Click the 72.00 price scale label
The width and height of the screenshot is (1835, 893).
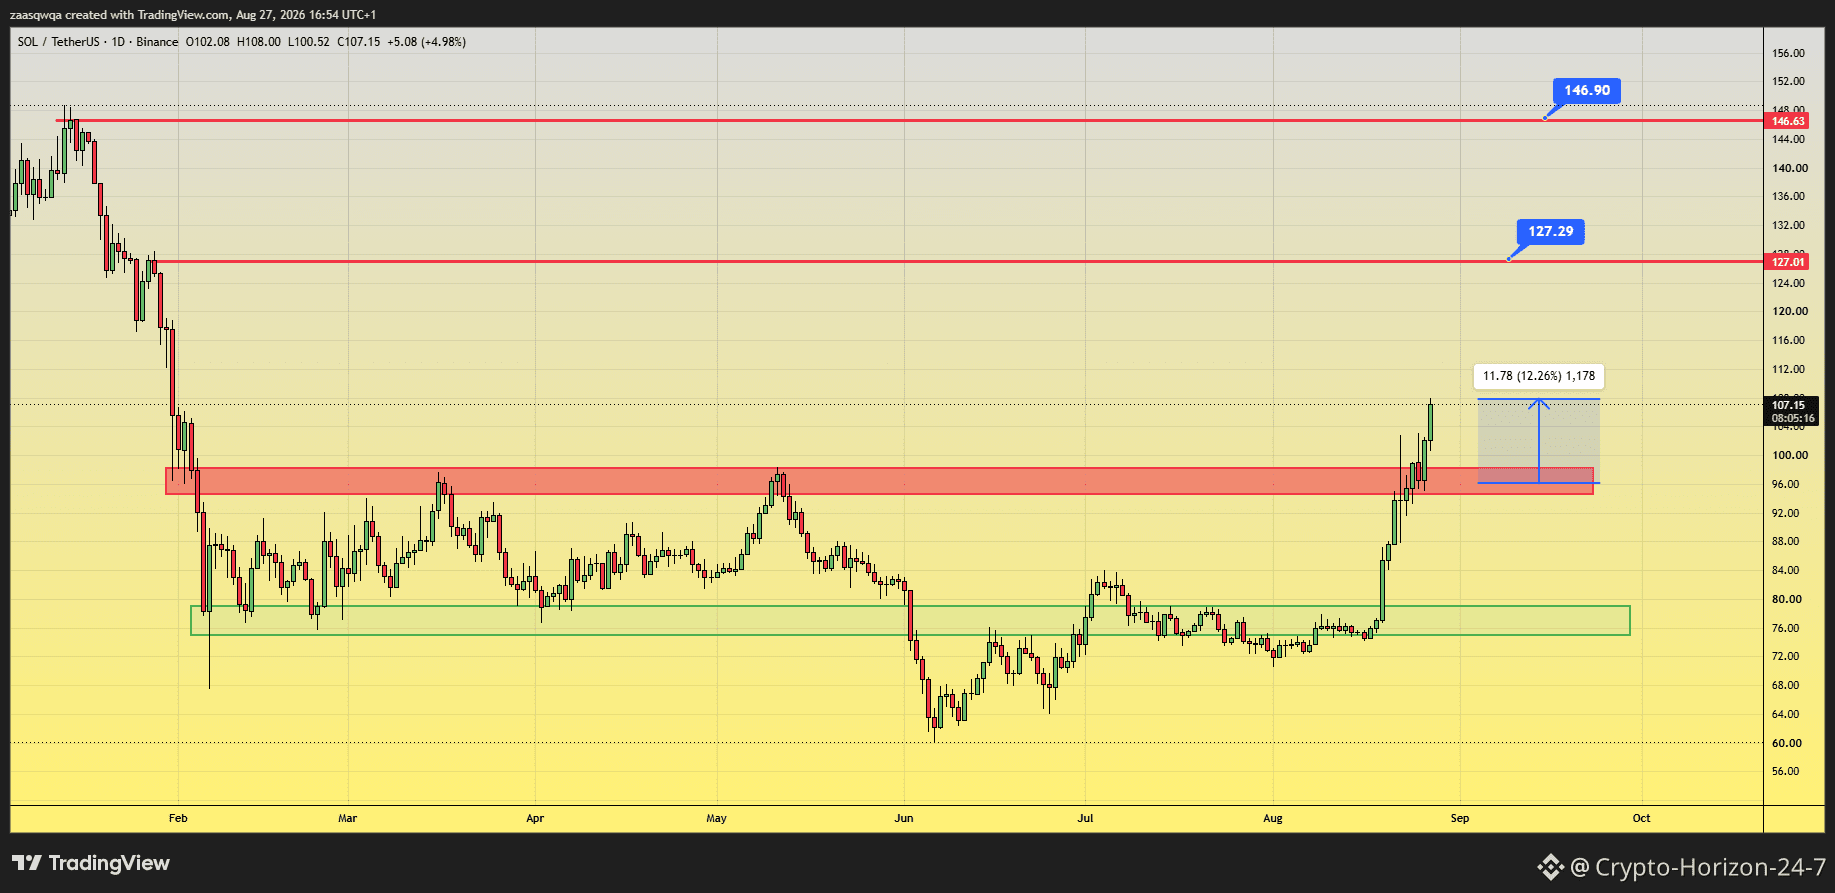click(x=1786, y=657)
